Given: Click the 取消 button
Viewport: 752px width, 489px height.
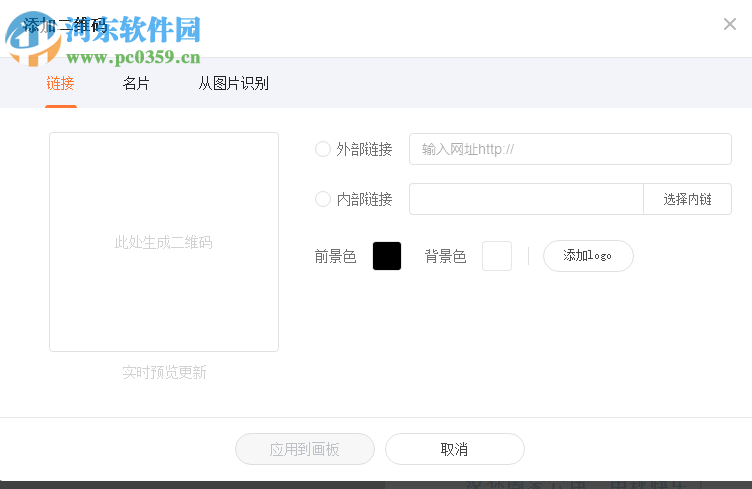Looking at the screenshot, I should click(x=455, y=449).
